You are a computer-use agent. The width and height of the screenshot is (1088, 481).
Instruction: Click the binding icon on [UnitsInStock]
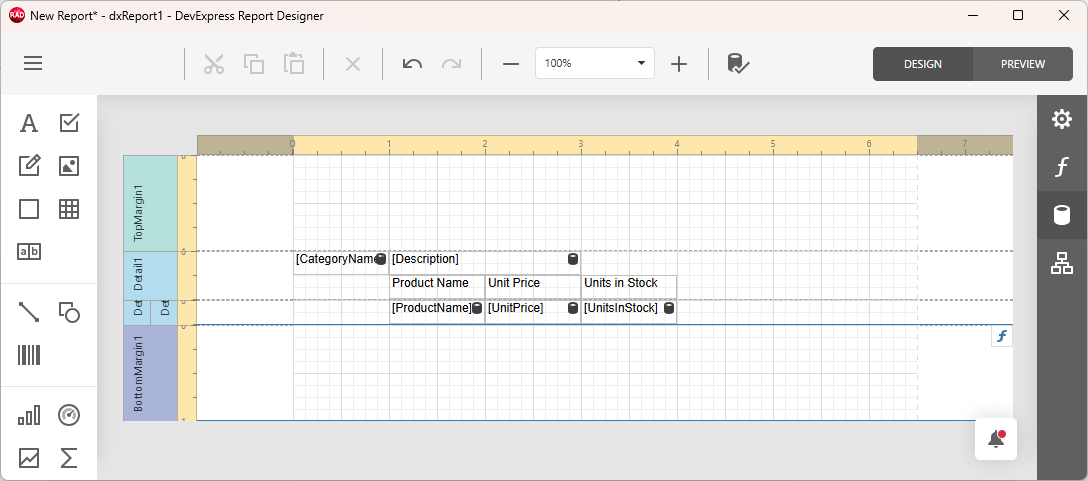click(669, 308)
